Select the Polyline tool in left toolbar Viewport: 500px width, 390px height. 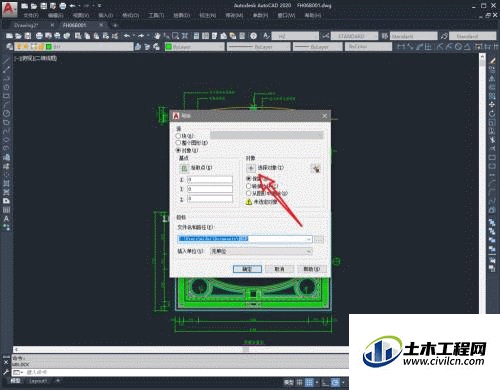coord(6,78)
